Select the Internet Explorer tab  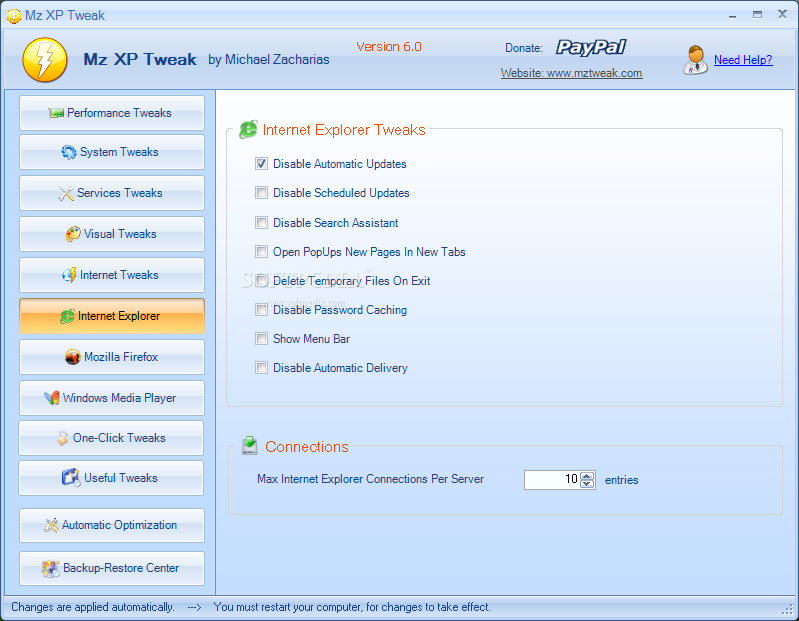(x=112, y=316)
